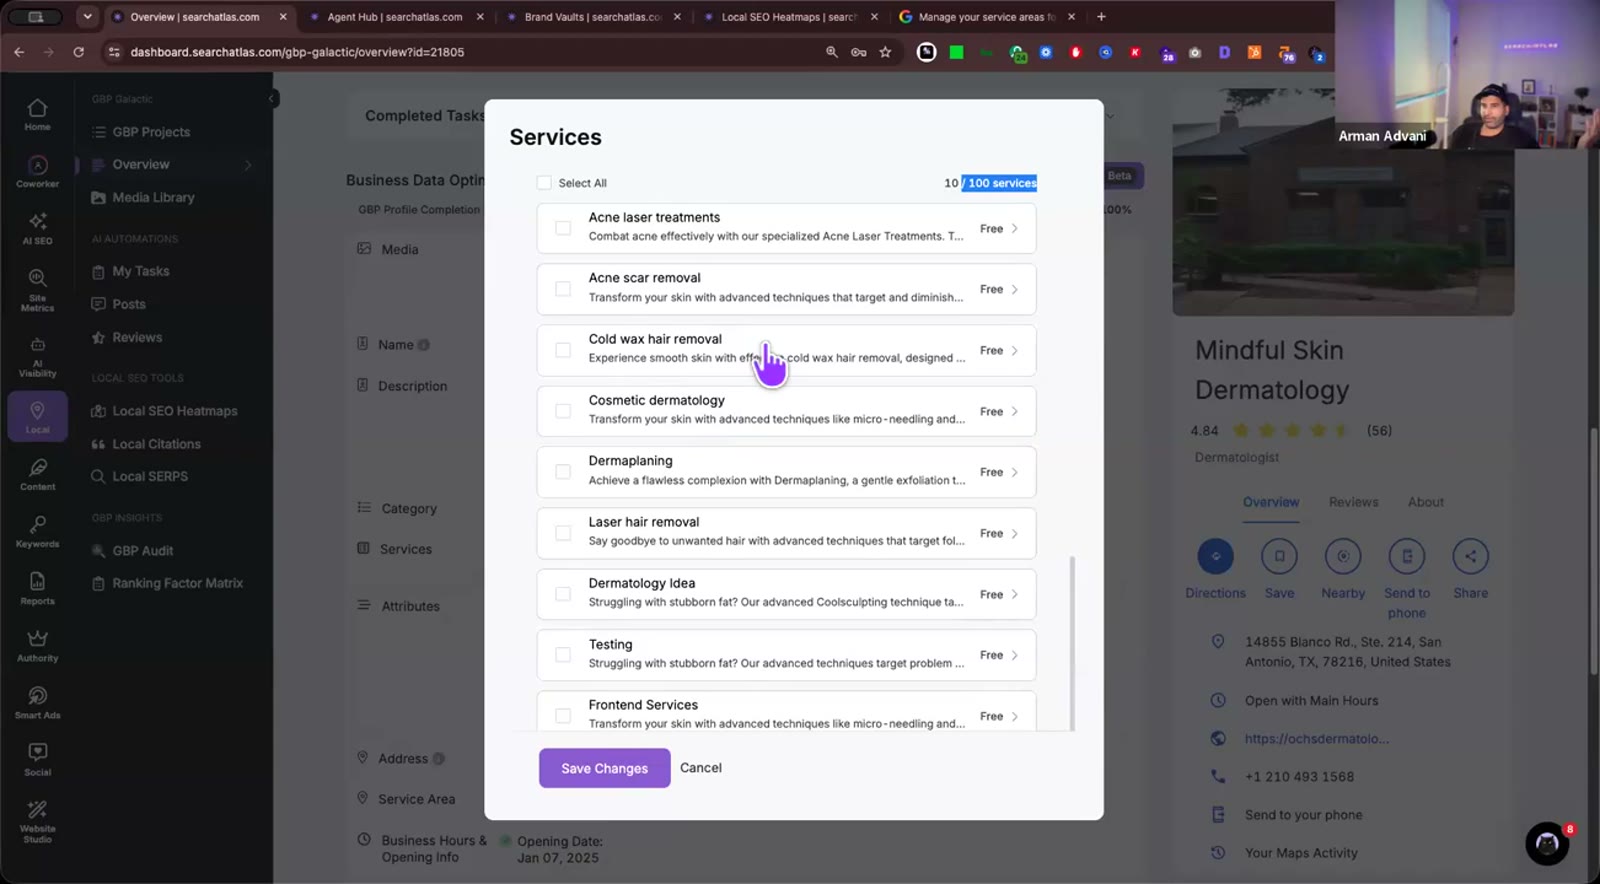Toggle the Select All checkbox

[544, 183]
